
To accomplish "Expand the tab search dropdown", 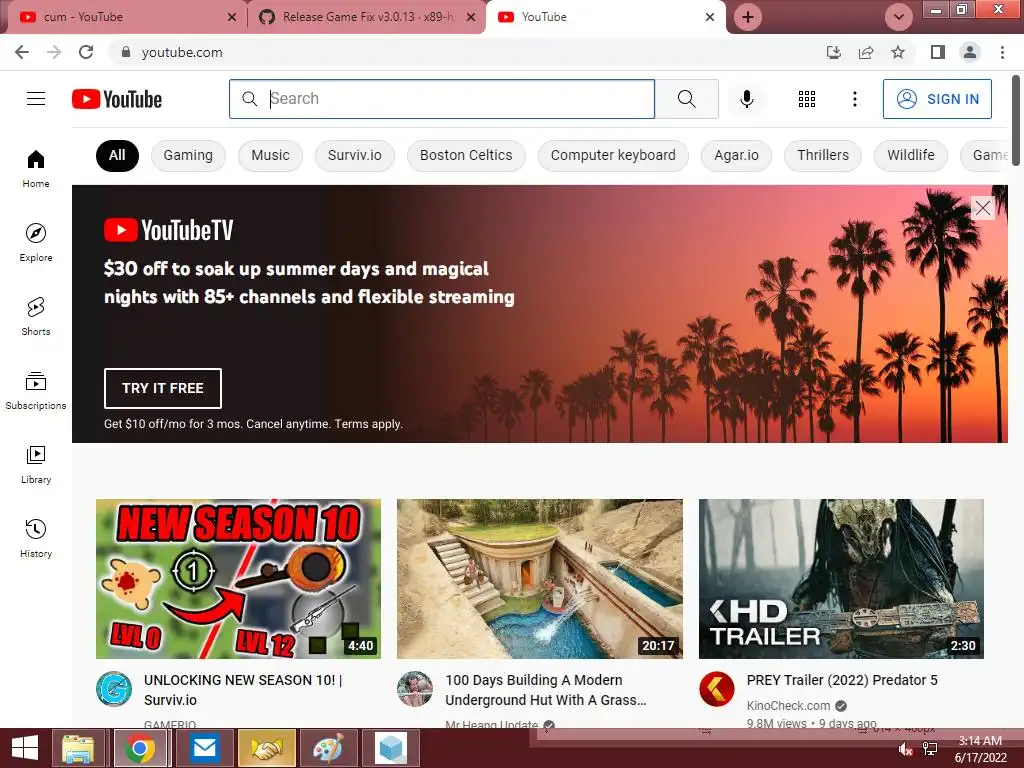I will (899, 17).
